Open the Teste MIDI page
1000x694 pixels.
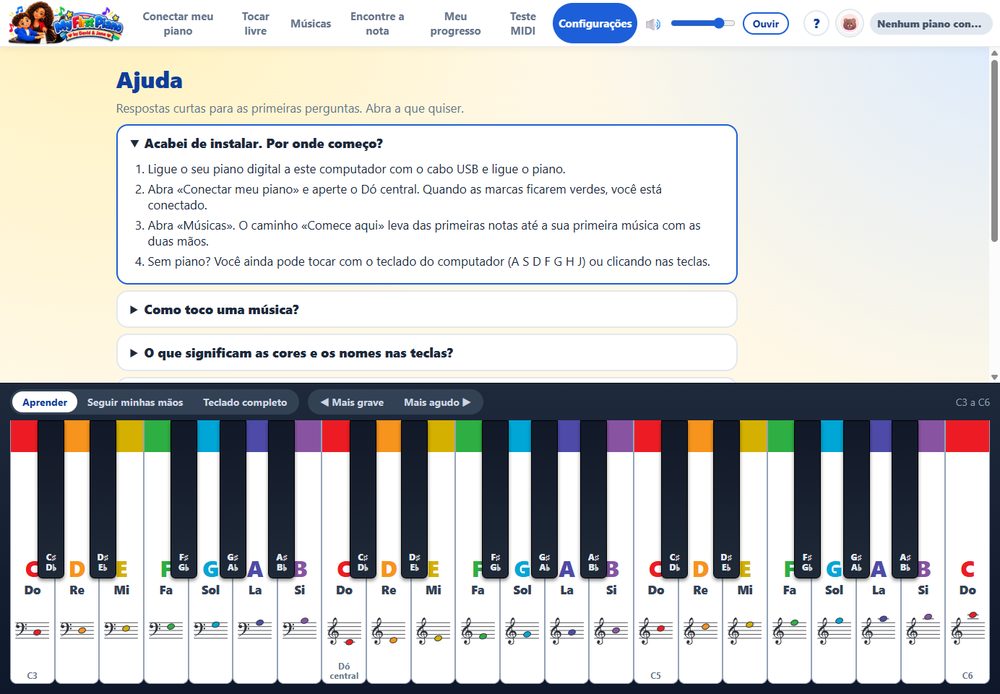point(523,24)
